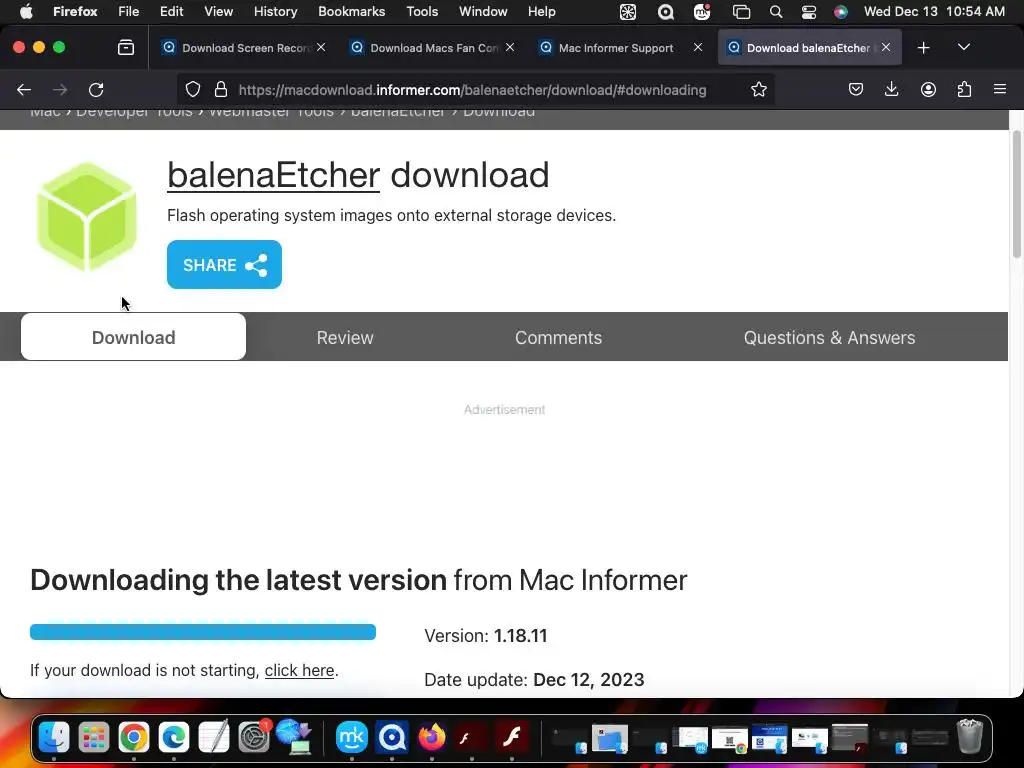Open the History menu

click(x=275, y=11)
